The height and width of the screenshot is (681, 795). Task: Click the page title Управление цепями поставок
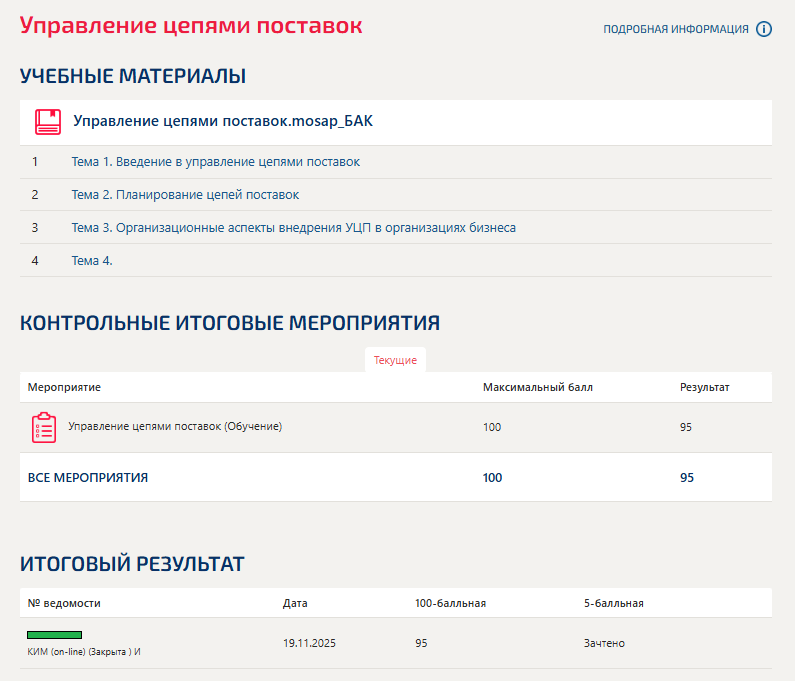191,25
